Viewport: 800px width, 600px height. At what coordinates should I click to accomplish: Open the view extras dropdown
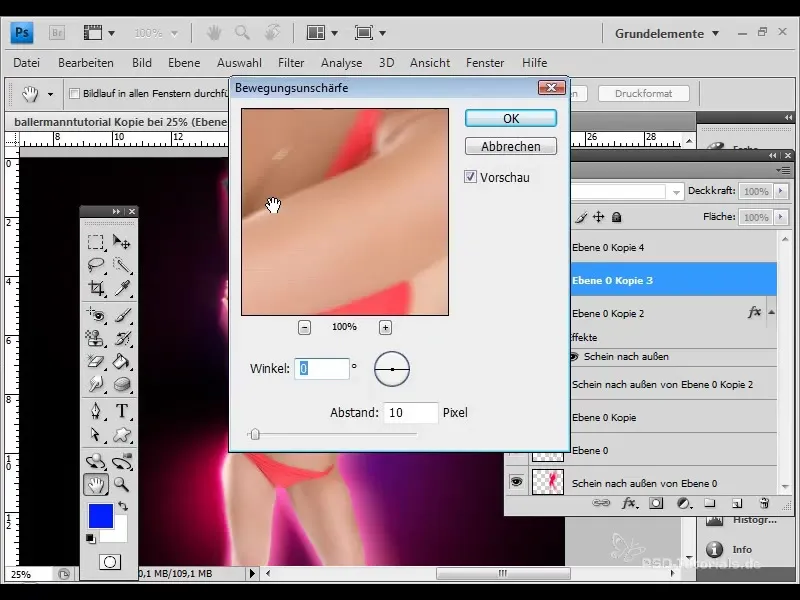99,33
